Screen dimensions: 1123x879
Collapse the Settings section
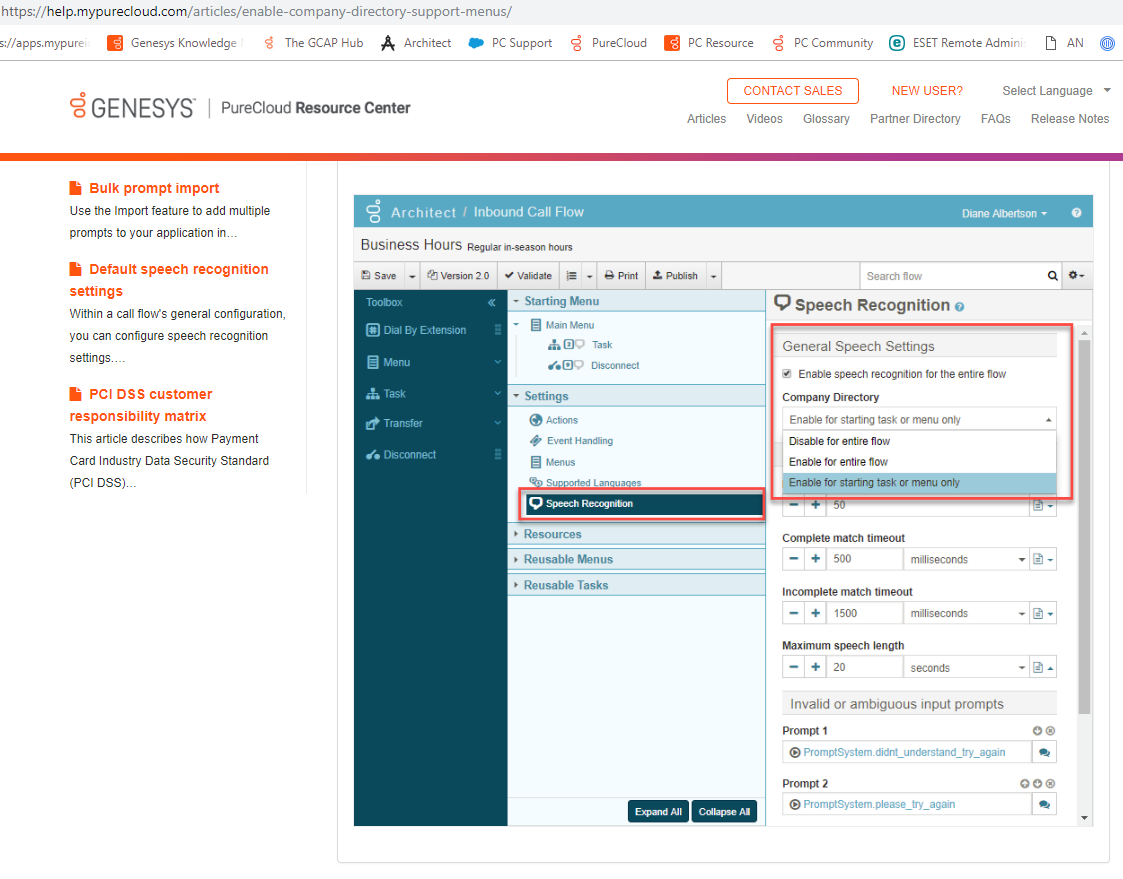[516, 396]
